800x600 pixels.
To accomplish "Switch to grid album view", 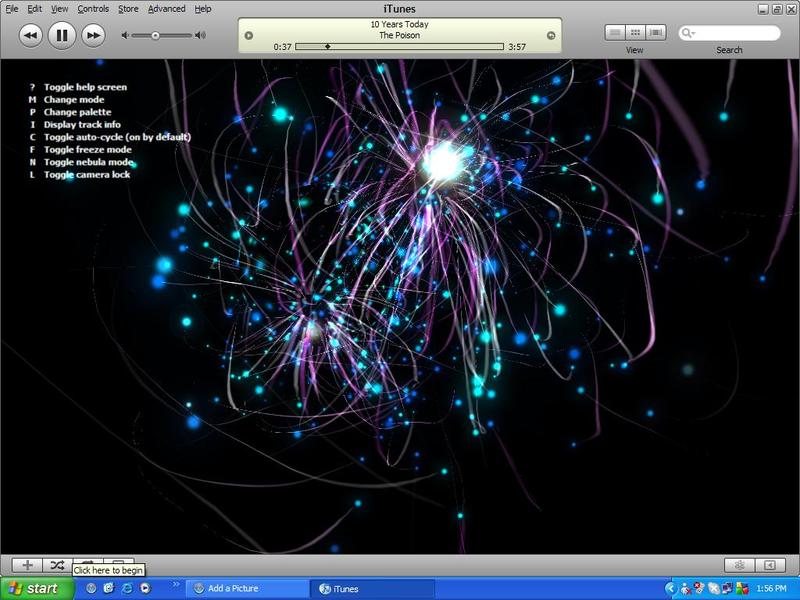I will (x=635, y=33).
